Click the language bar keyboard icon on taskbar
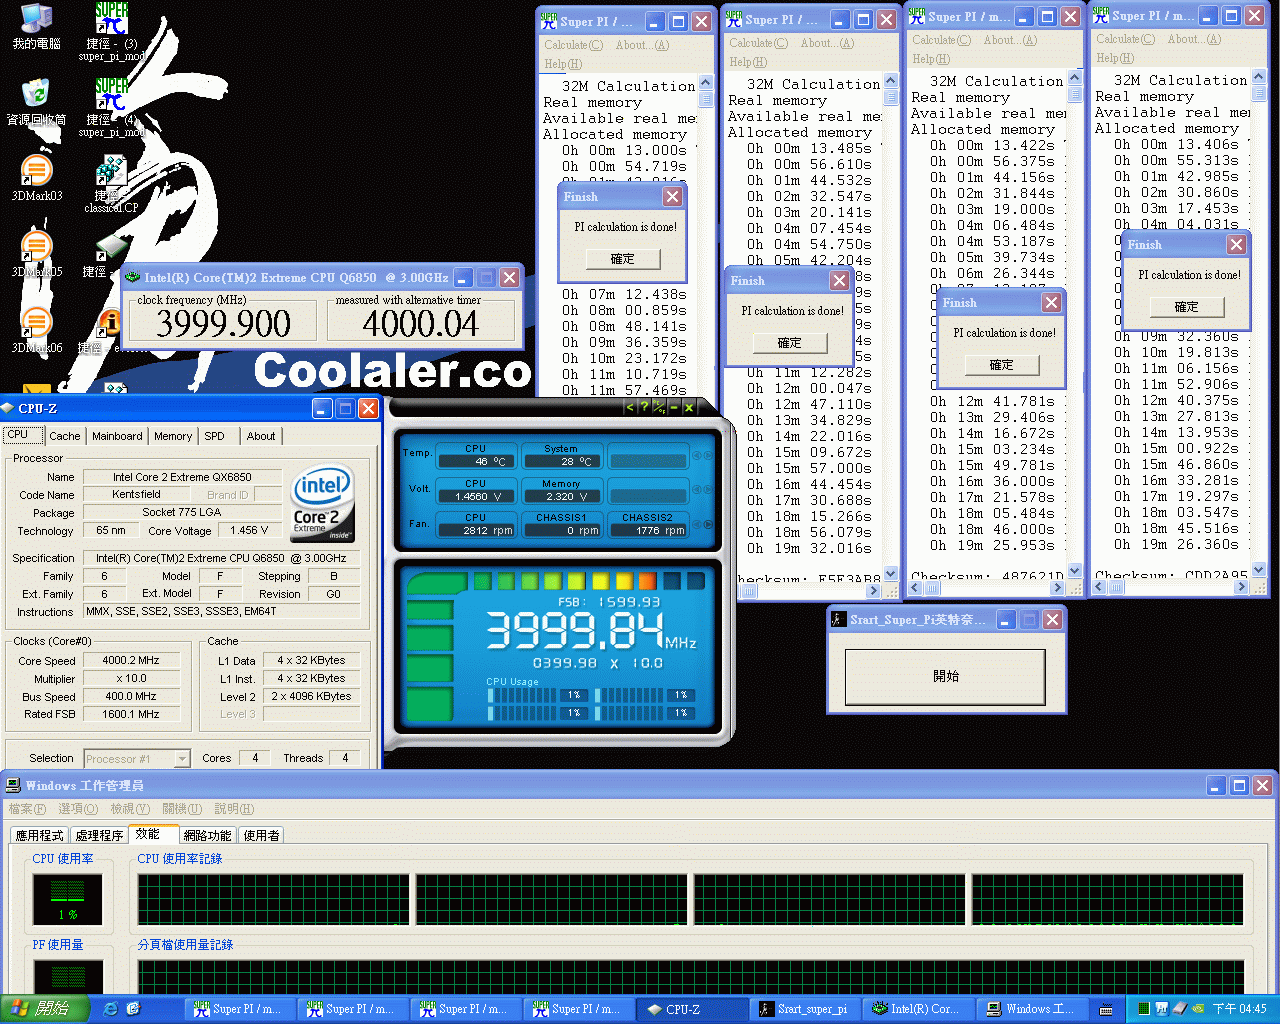Screen dimensions: 1280x1024 [x=1106, y=1008]
